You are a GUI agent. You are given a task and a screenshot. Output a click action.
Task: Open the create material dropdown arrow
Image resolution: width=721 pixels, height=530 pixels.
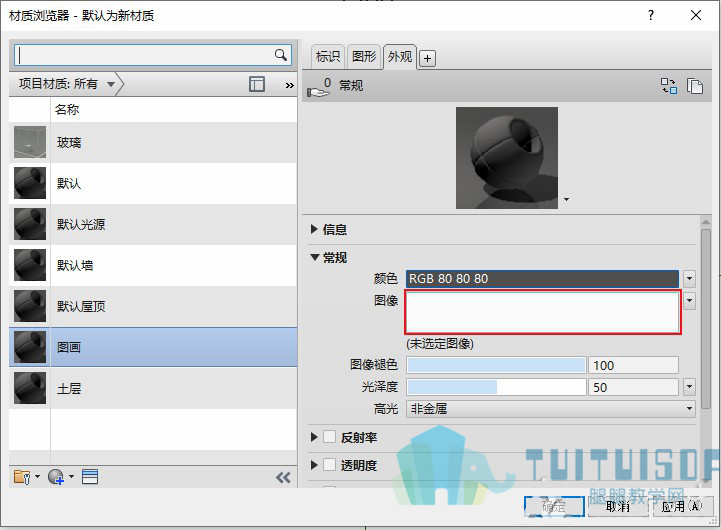click(71, 477)
